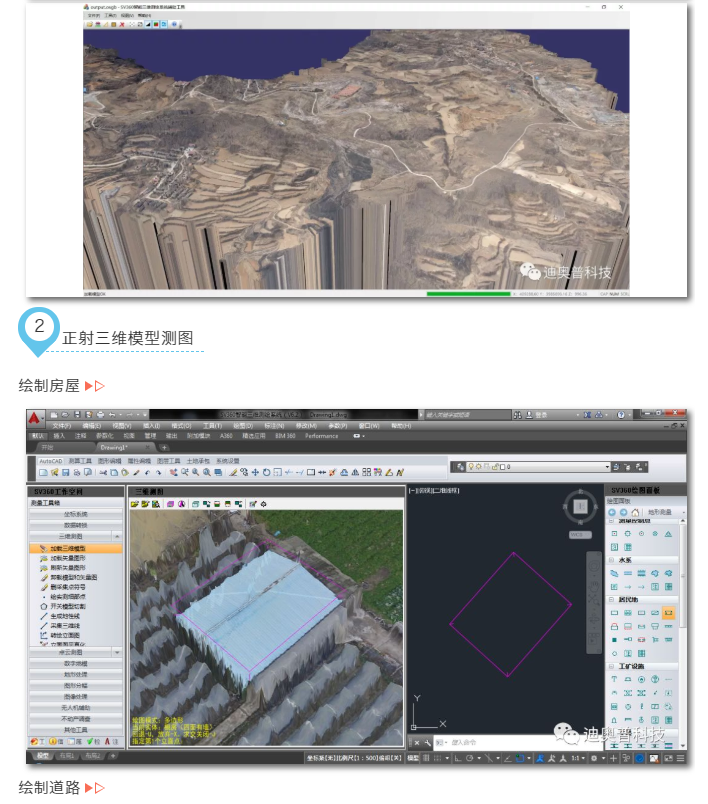Click the magenta box icon in 三维测图 toolbar
Image resolution: width=708 pixels, height=804 pixels.
[x=170, y=505]
